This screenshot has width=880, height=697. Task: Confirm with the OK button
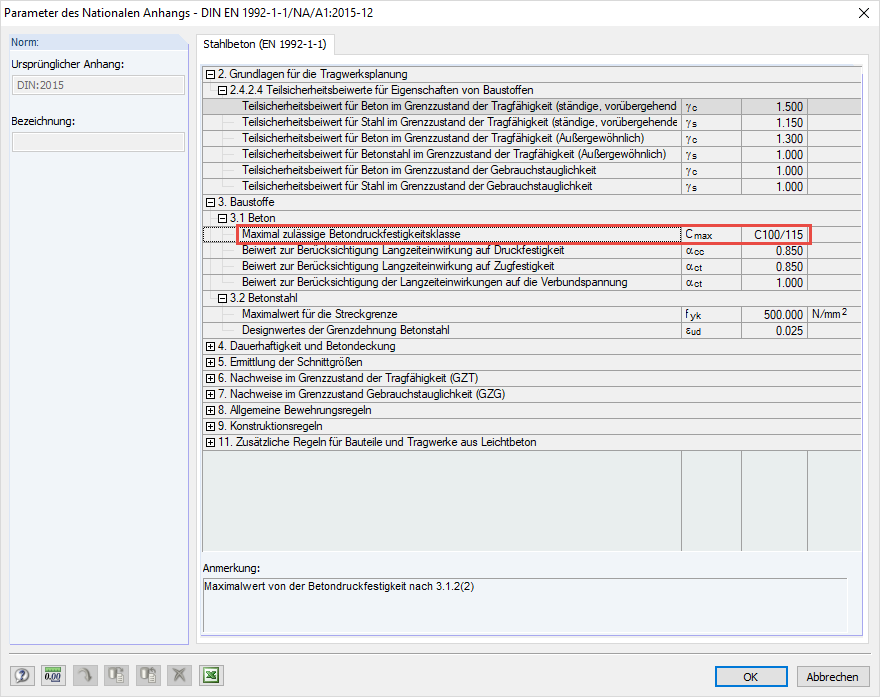pyautogui.click(x=751, y=677)
